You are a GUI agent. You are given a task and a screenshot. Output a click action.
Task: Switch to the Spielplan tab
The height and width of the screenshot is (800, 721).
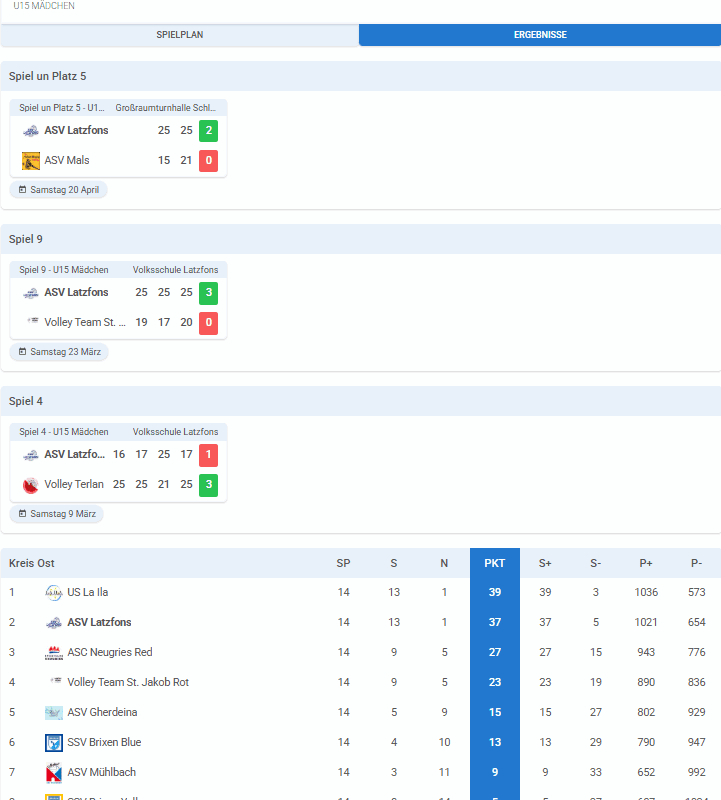tap(180, 35)
